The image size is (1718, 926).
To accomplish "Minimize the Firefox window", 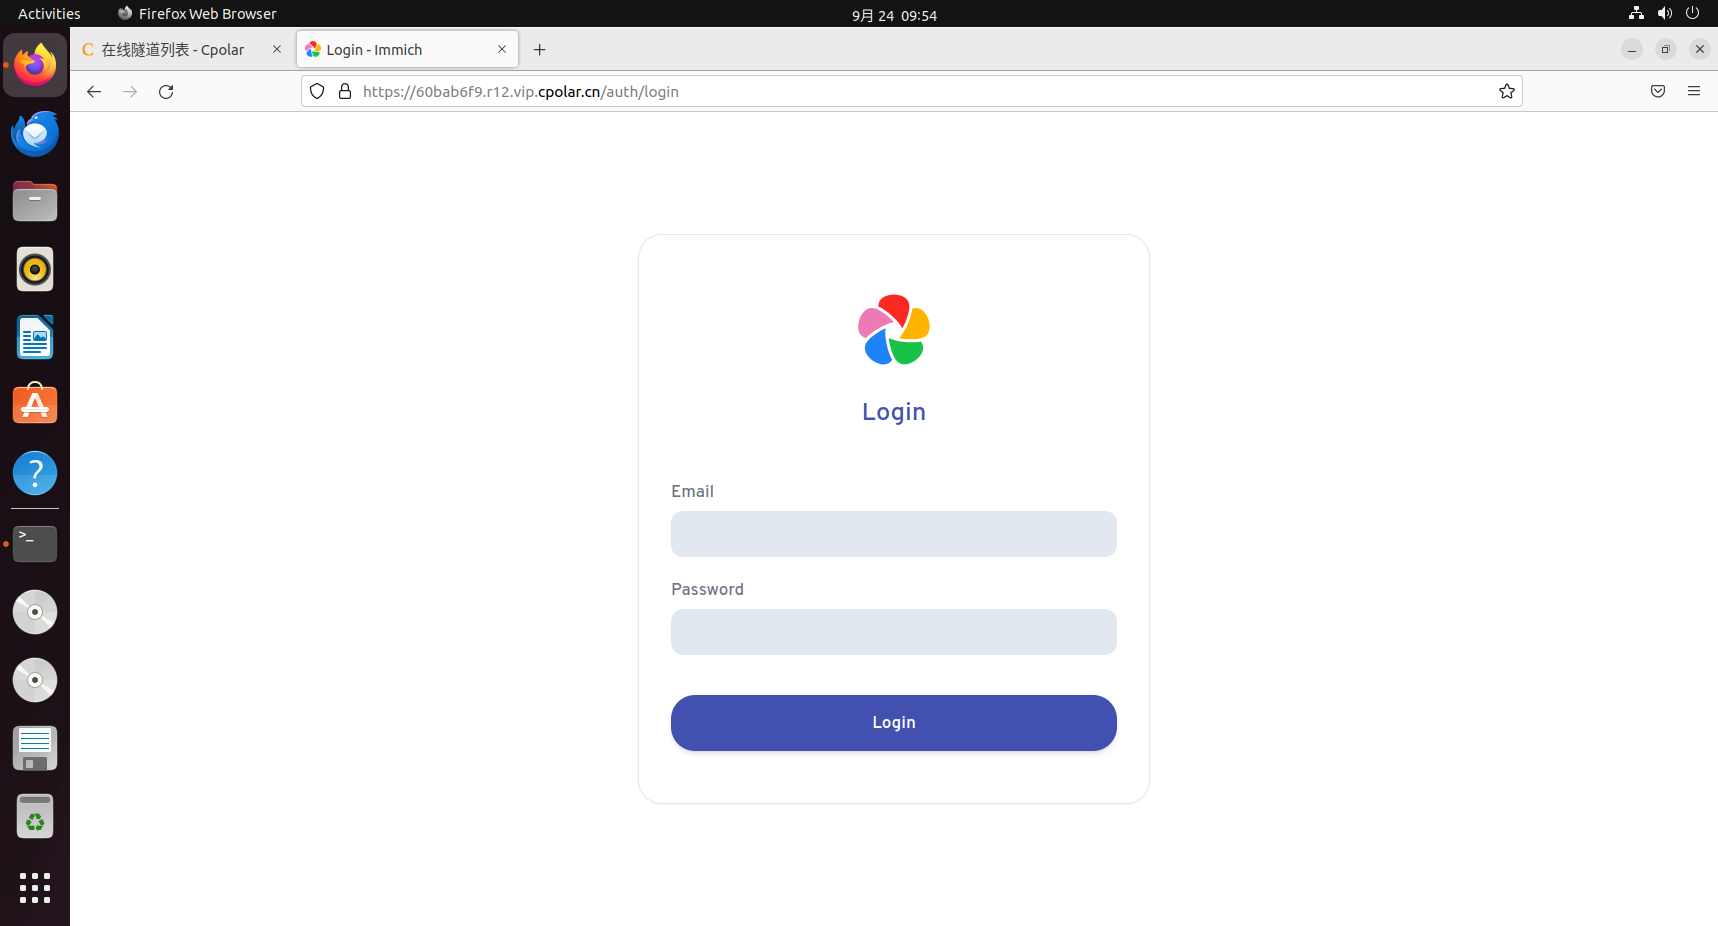I will [x=1632, y=49].
